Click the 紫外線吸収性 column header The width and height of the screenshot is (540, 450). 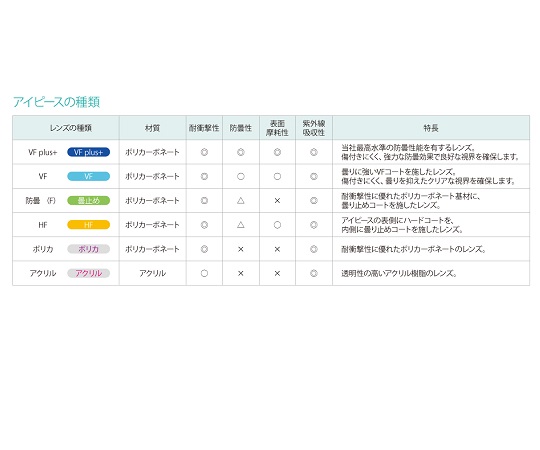coord(314,128)
